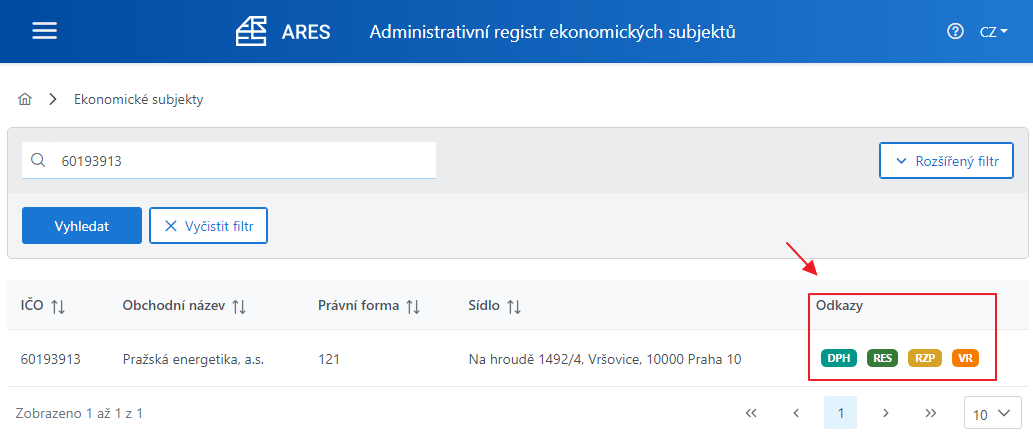Open the CZ language dropdown

point(994,32)
